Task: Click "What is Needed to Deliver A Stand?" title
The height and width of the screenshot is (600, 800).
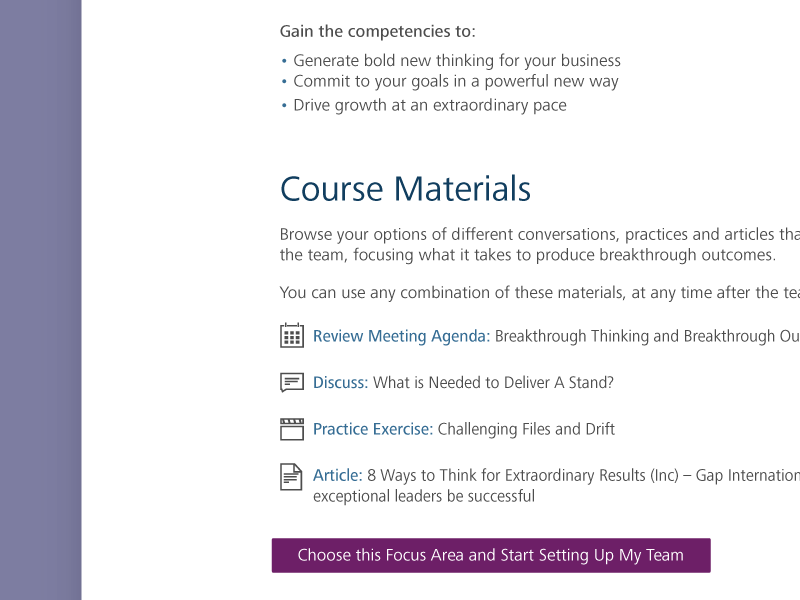Action: point(493,382)
